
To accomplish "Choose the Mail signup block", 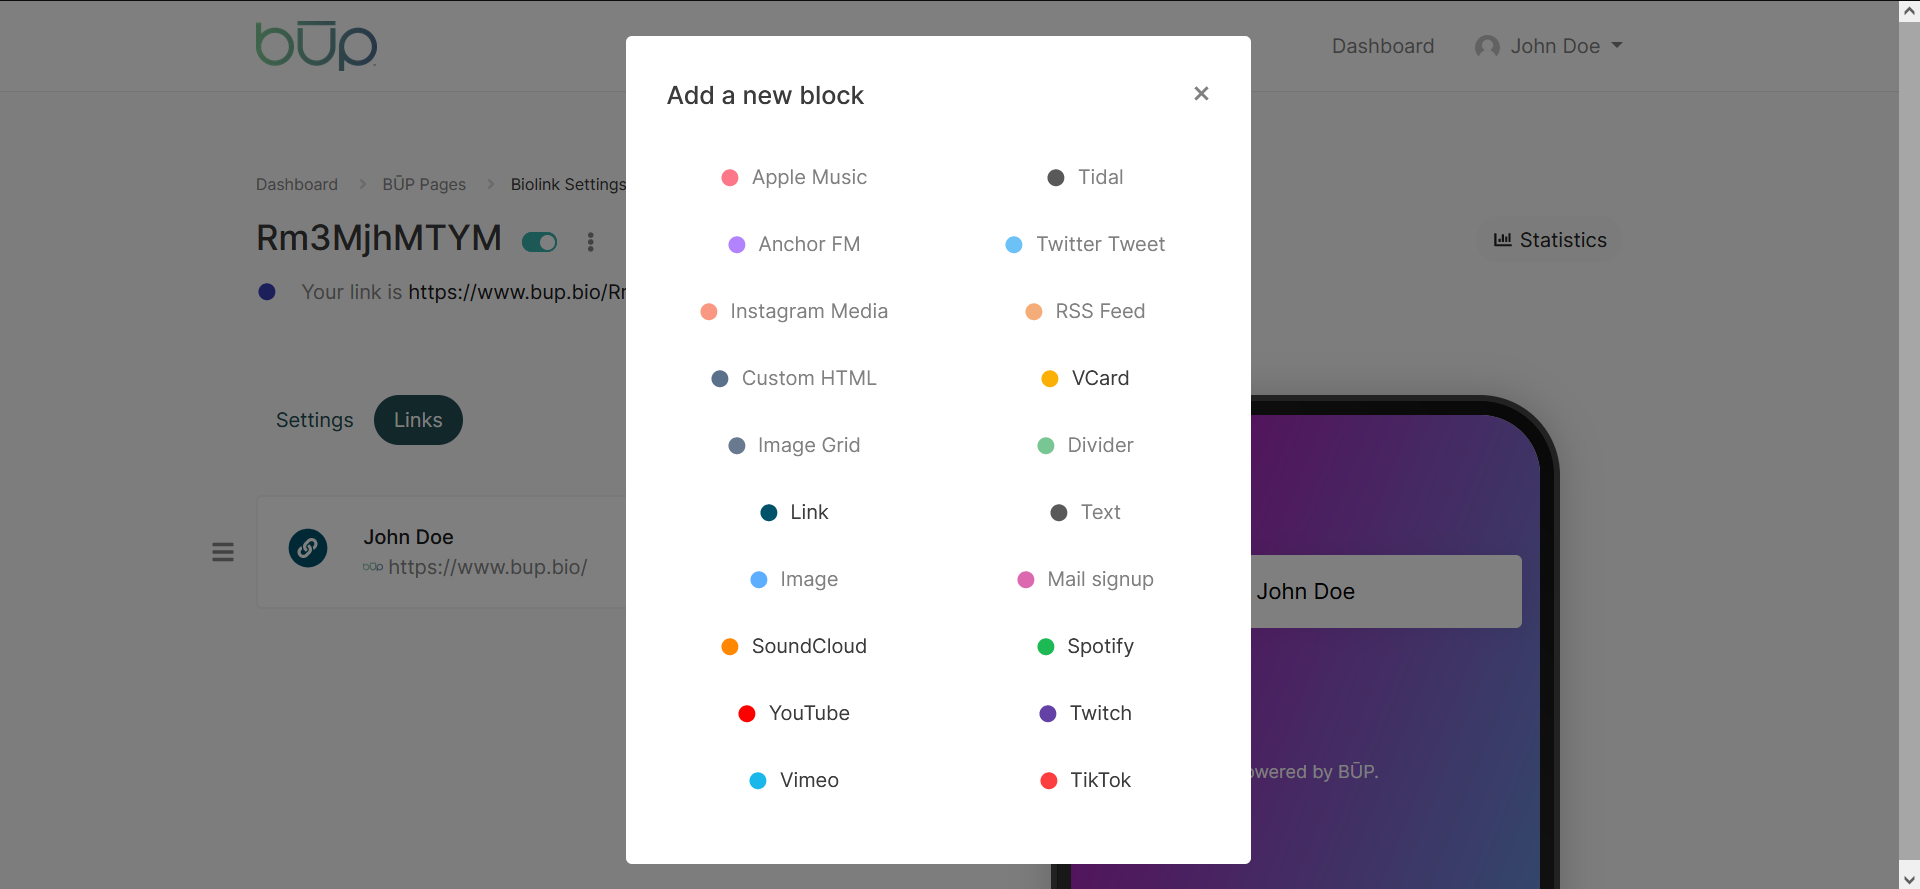I will (1085, 579).
